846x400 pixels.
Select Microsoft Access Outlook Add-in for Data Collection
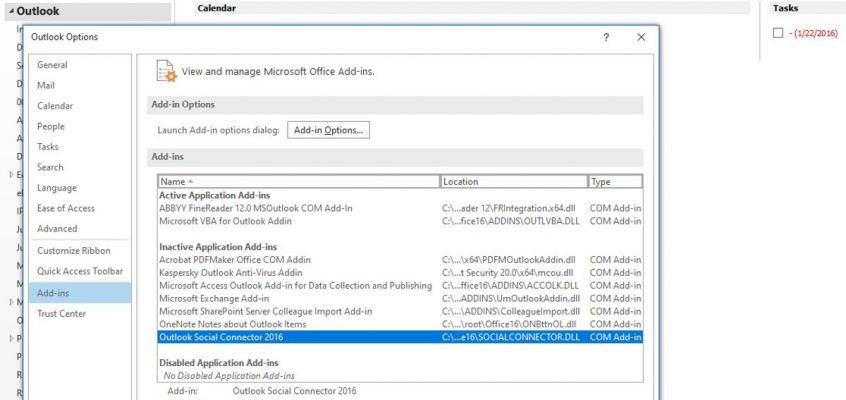pyautogui.click(x=400, y=286)
